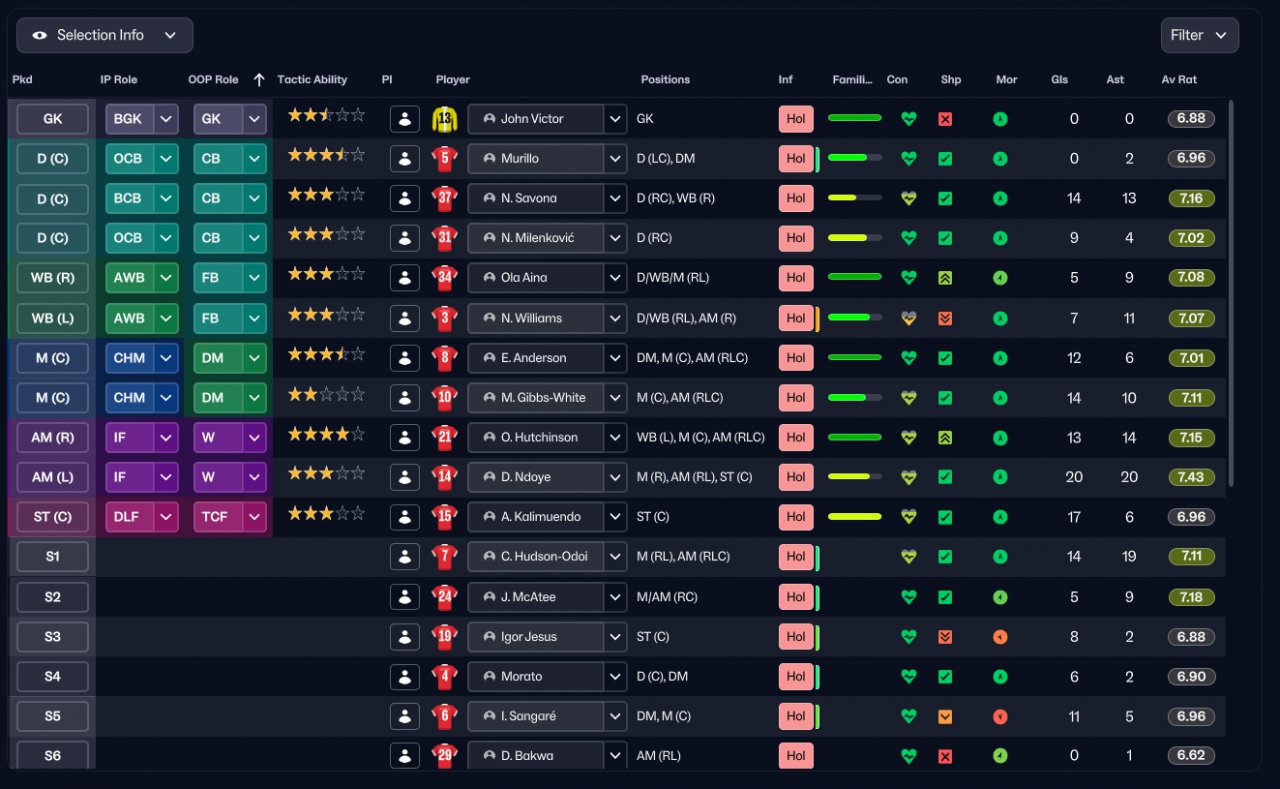The width and height of the screenshot is (1280, 789).
Task: Click the AM (L) picked position button
Action: coord(53,477)
